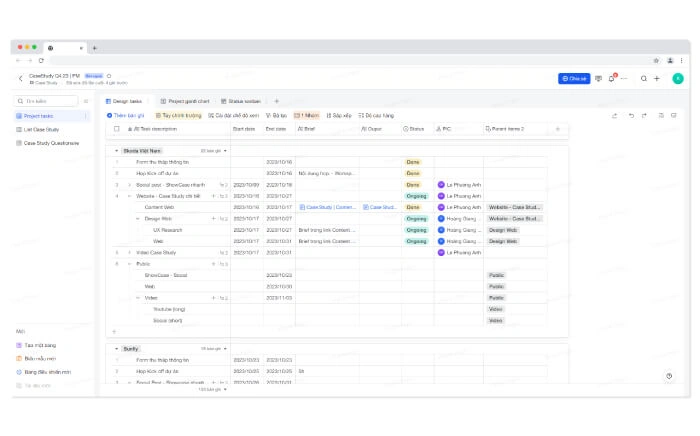Click Thêm bản ghi to add record

(128, 115)
